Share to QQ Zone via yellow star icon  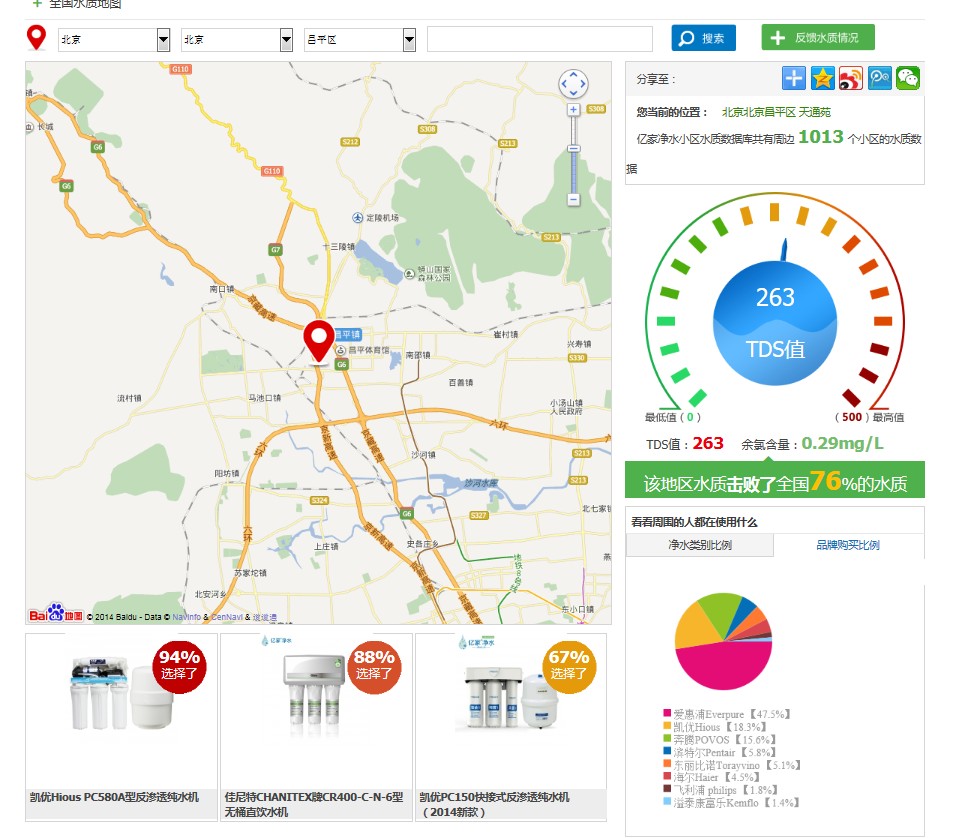tap(823, 78)
